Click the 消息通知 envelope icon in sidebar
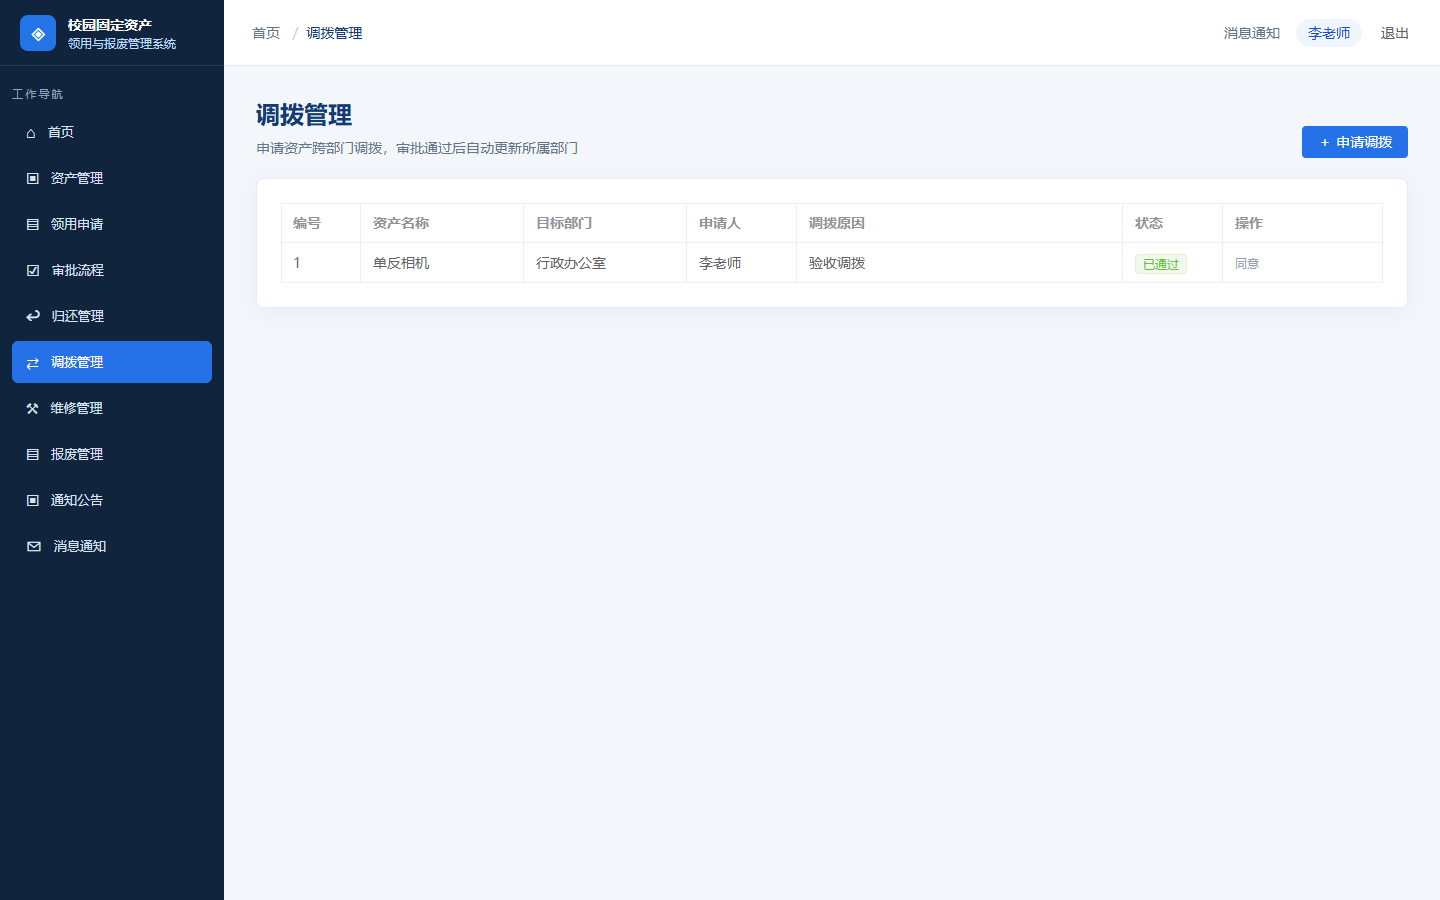Image resolution: width=1440 pixels, height=900 pixels. pyautogui.click(x=34, y=546)
